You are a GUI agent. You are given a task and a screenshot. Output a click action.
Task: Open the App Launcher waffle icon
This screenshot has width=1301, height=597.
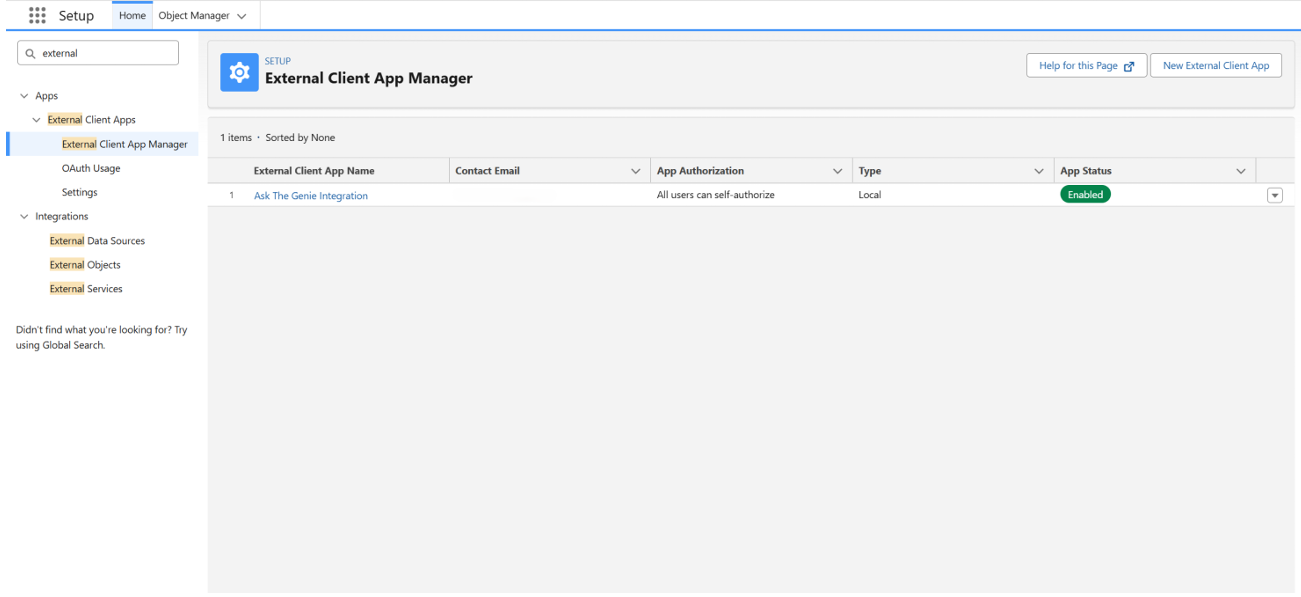[38, 15]
